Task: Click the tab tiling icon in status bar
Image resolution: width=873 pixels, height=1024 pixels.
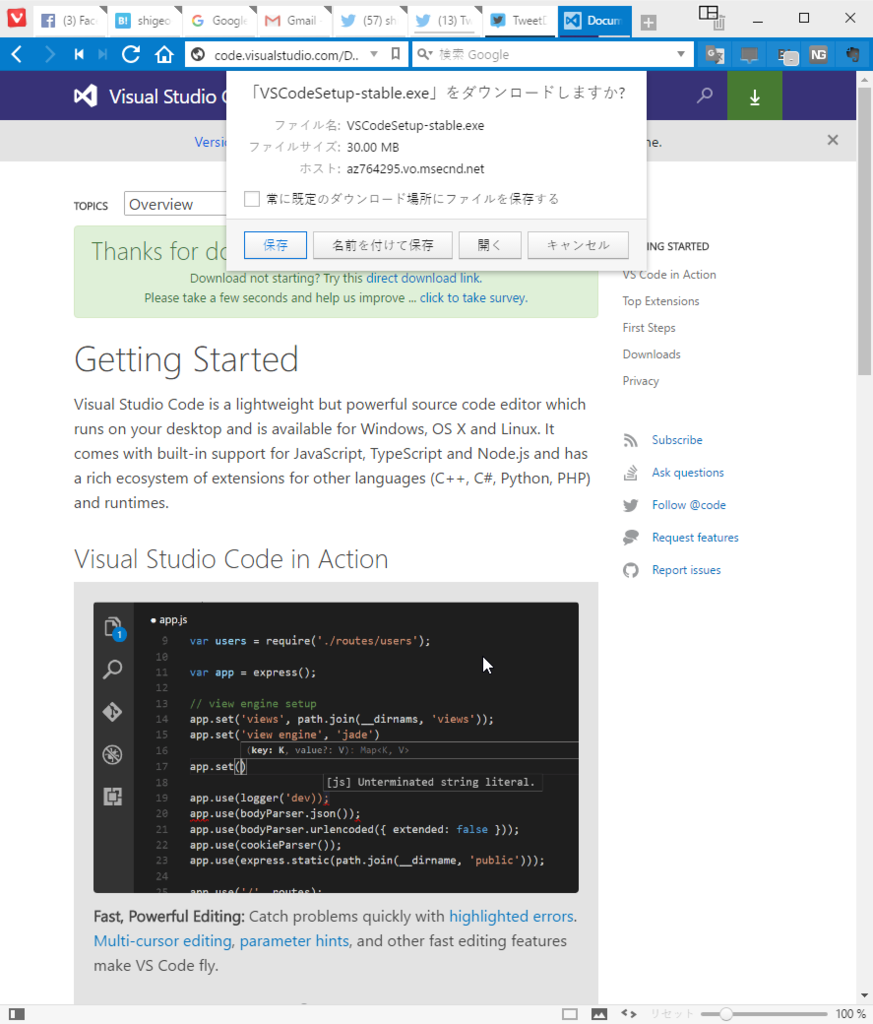Action: pos(570,1014)
